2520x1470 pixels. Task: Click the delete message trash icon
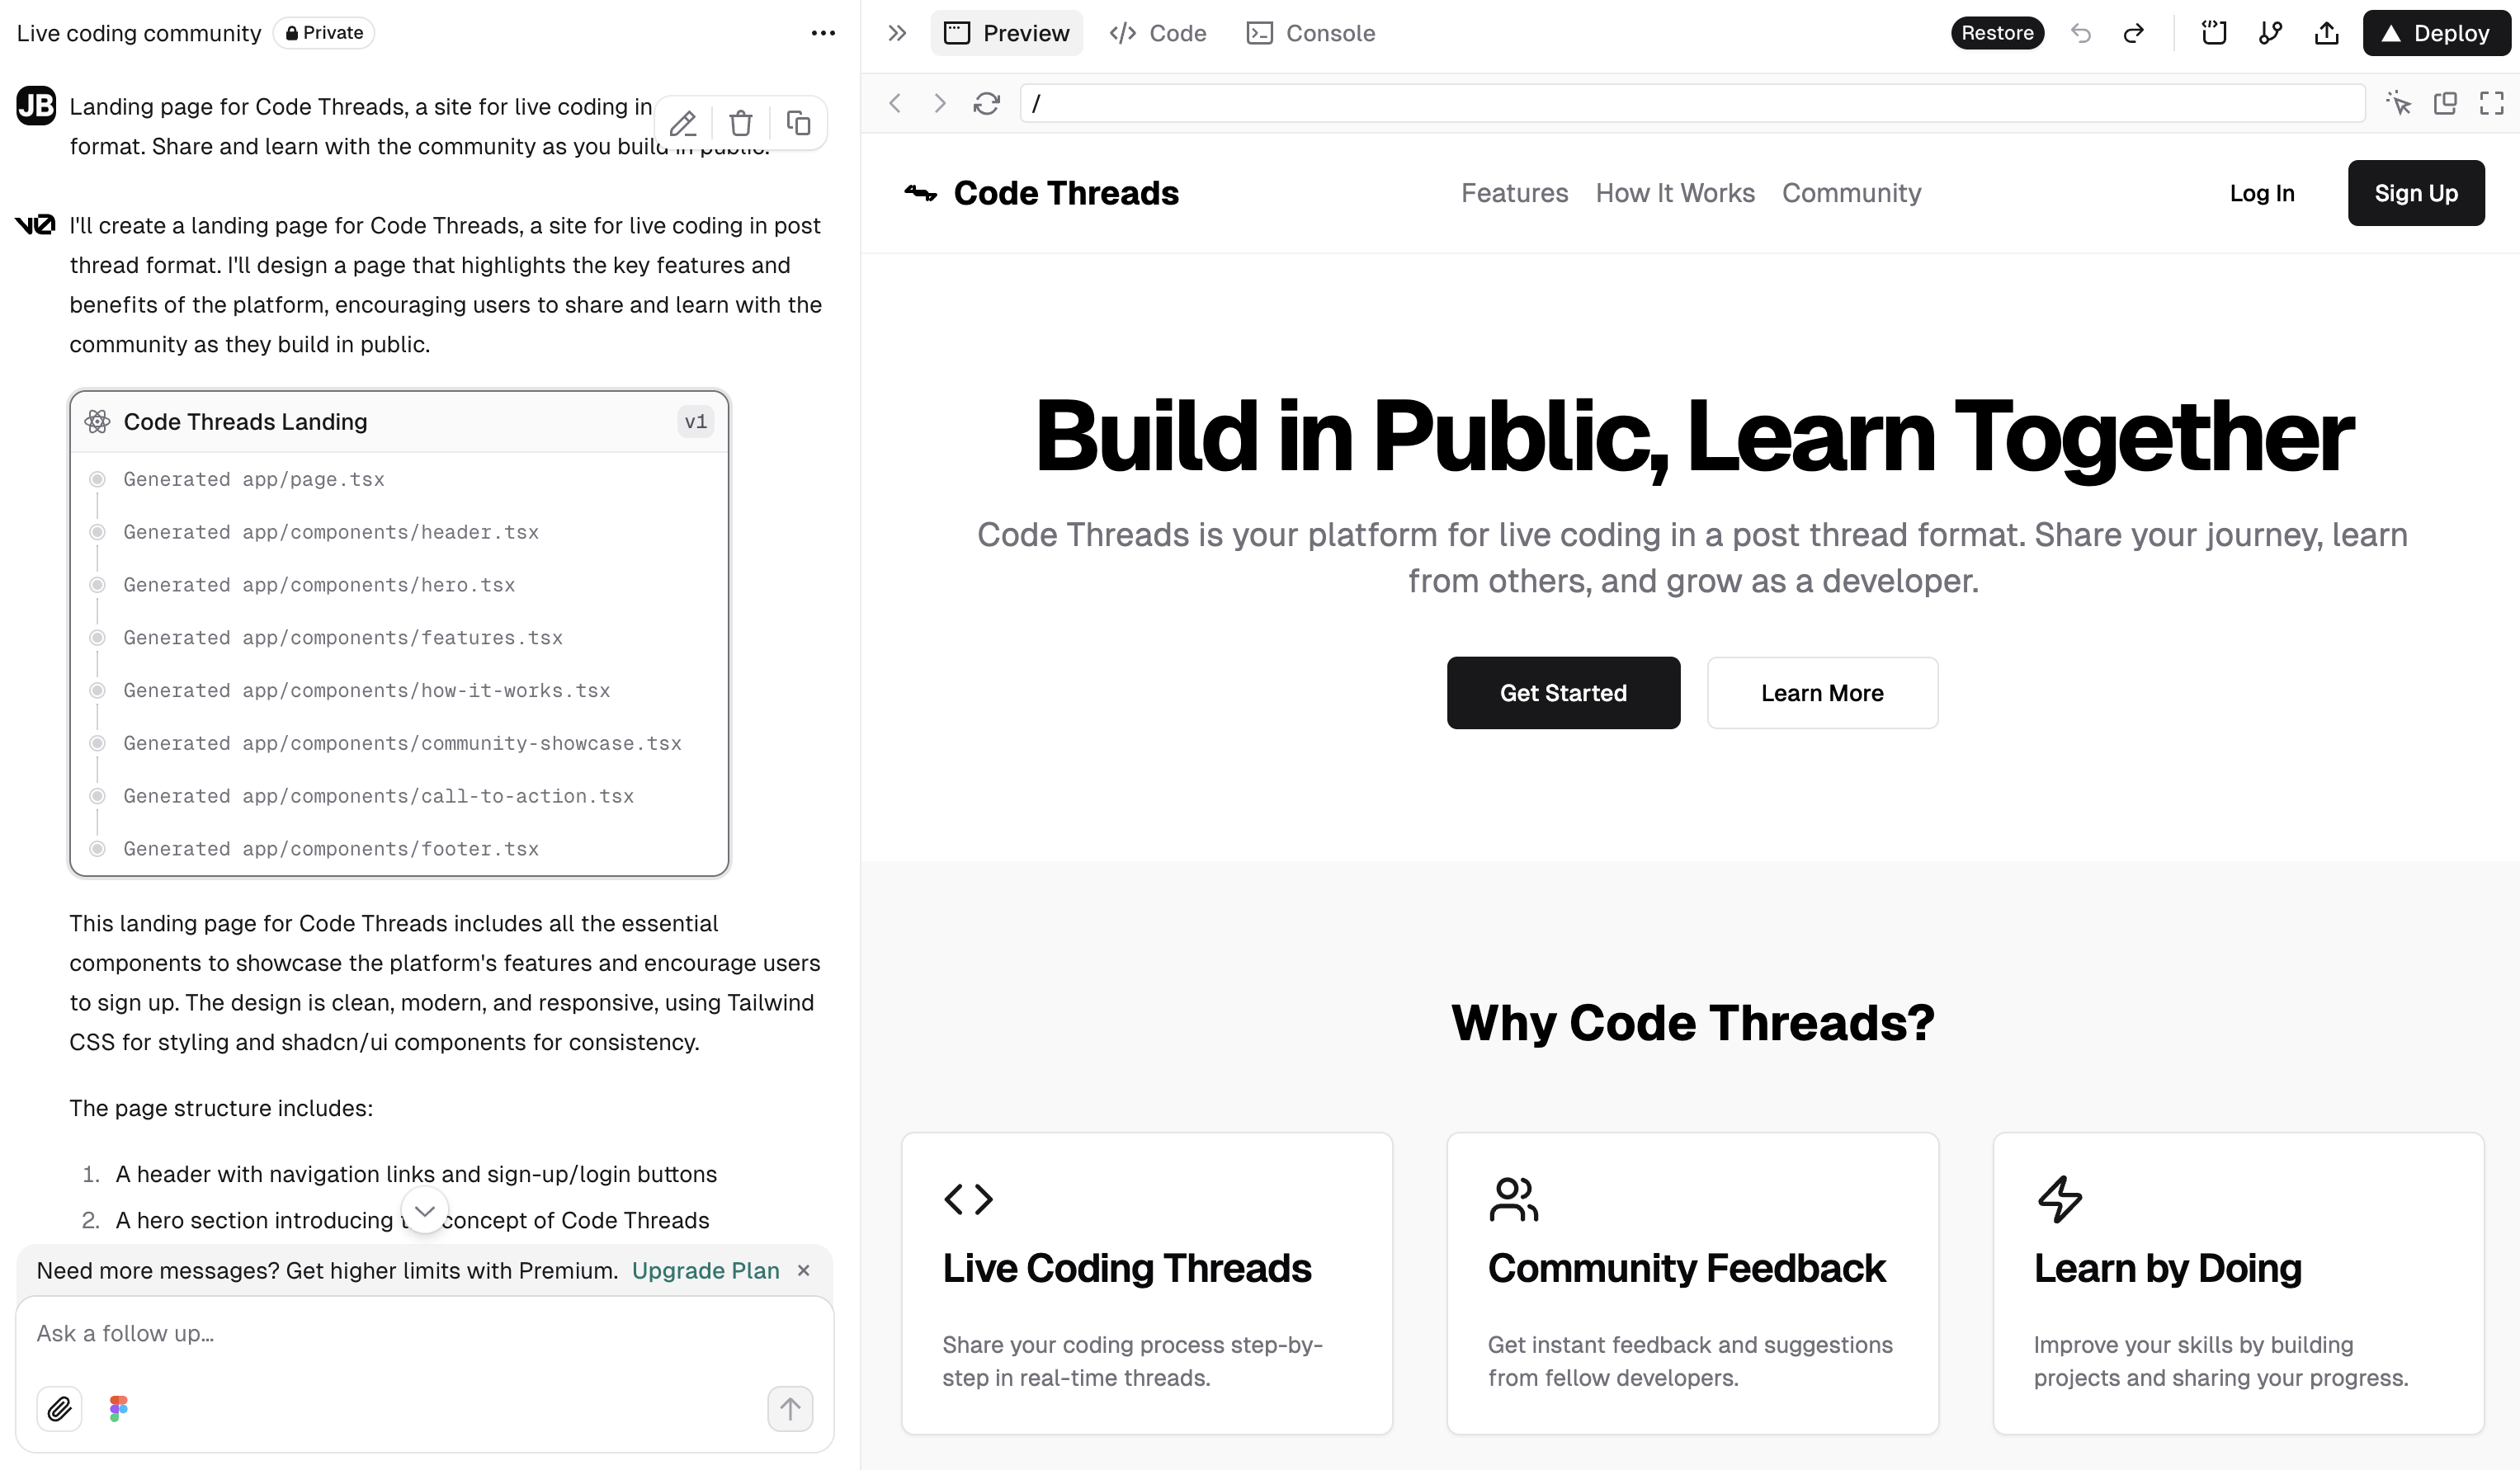tap(740, 124)
